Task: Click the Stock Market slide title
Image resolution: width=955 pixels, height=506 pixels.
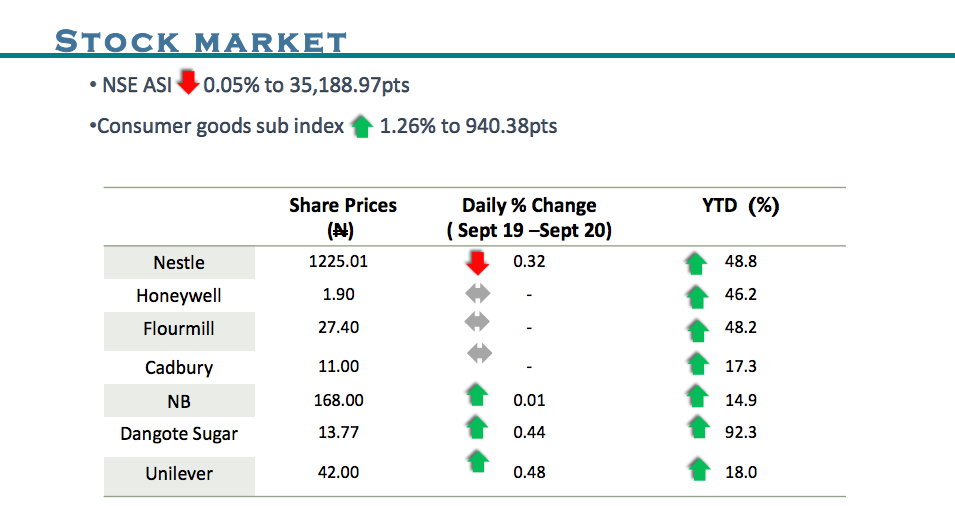Action: pyautogui.click(x=201, y=41)
